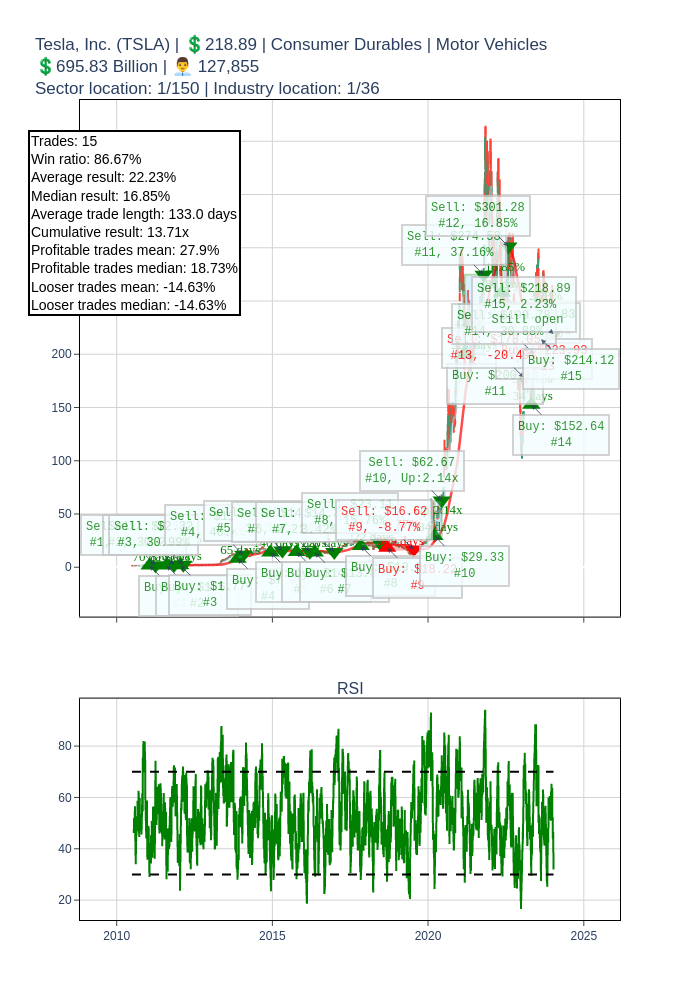
Task: Click the 'Motor Vehicles' industry text
Action: point(492,45)
